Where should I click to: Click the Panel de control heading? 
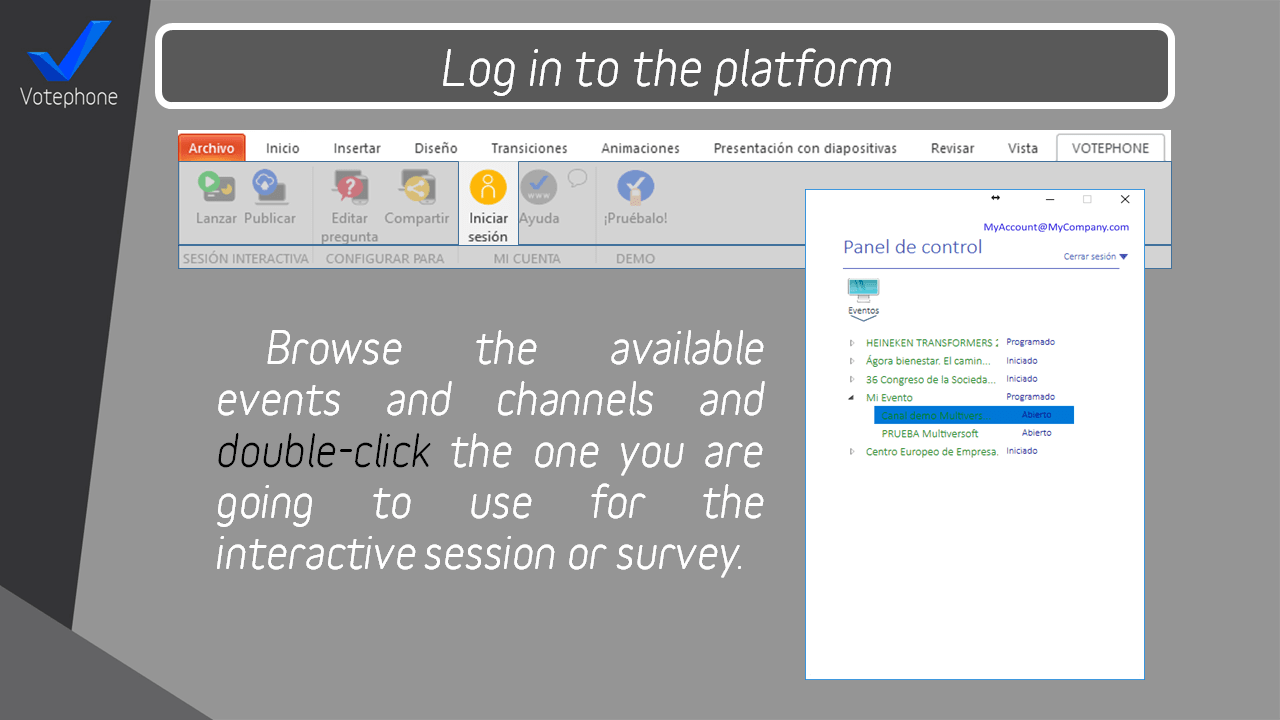pyautogui.click(x=913, y=247)
